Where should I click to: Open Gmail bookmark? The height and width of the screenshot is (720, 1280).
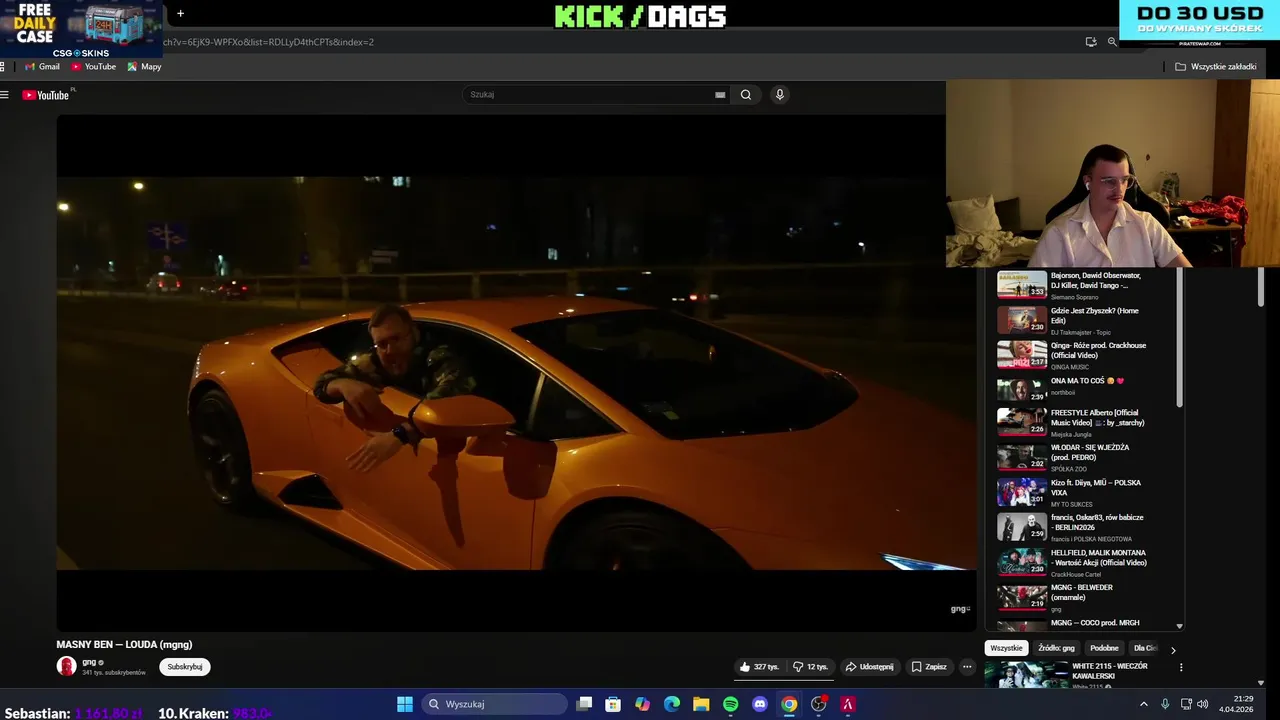(42, 67)
